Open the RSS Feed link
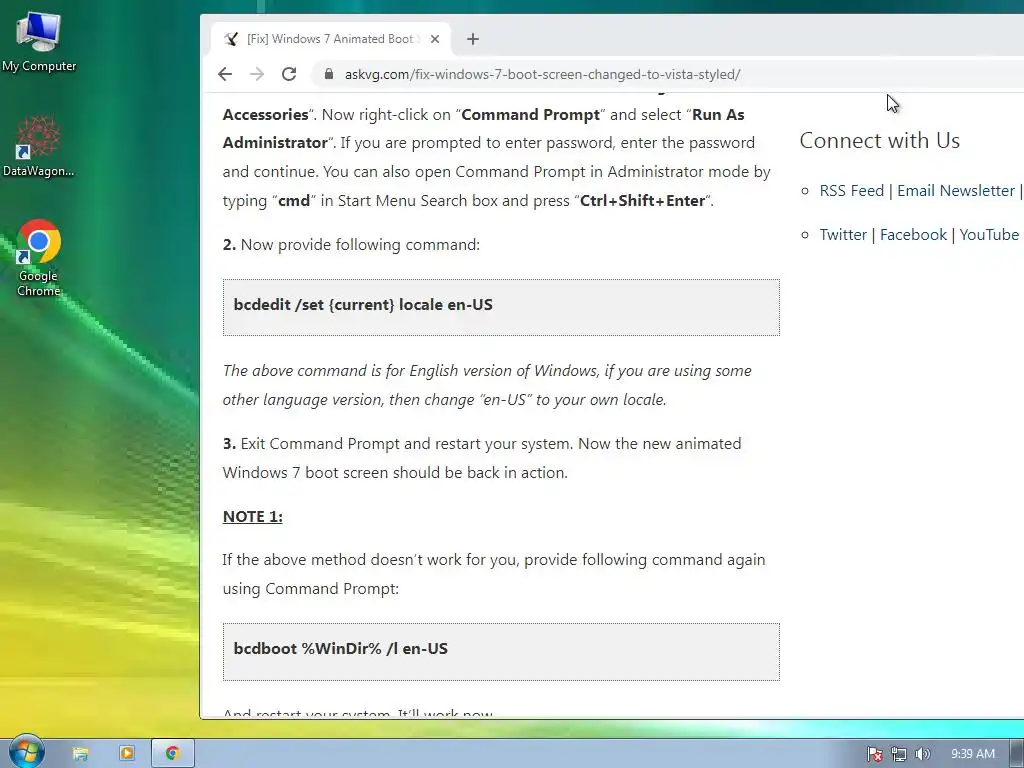 tap(852, 191)
